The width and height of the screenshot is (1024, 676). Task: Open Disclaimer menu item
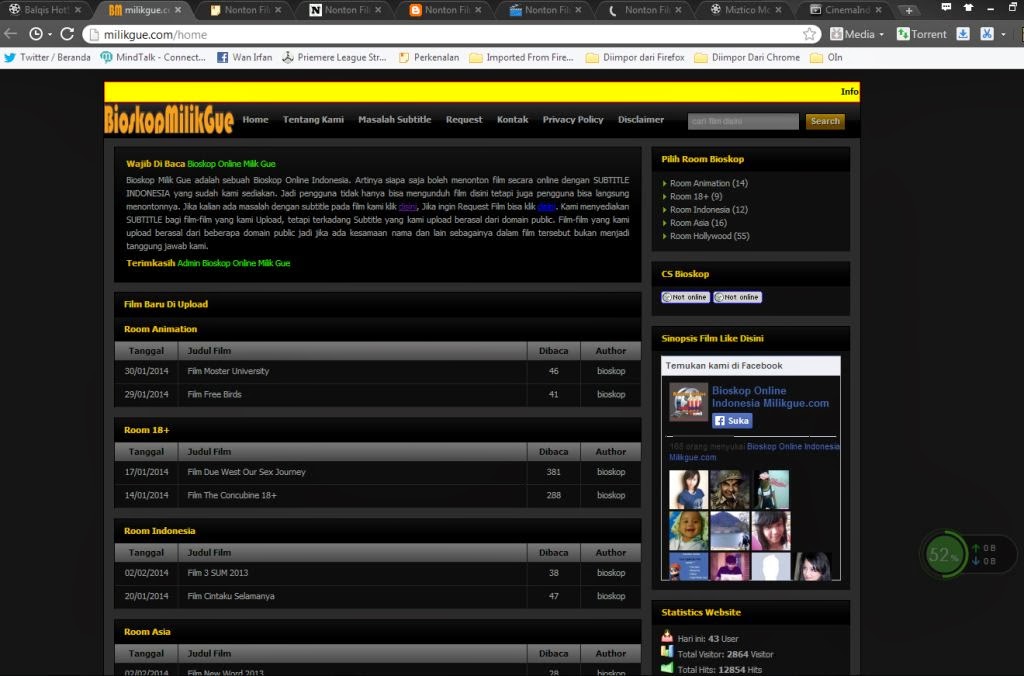click(x=641, y=120)
